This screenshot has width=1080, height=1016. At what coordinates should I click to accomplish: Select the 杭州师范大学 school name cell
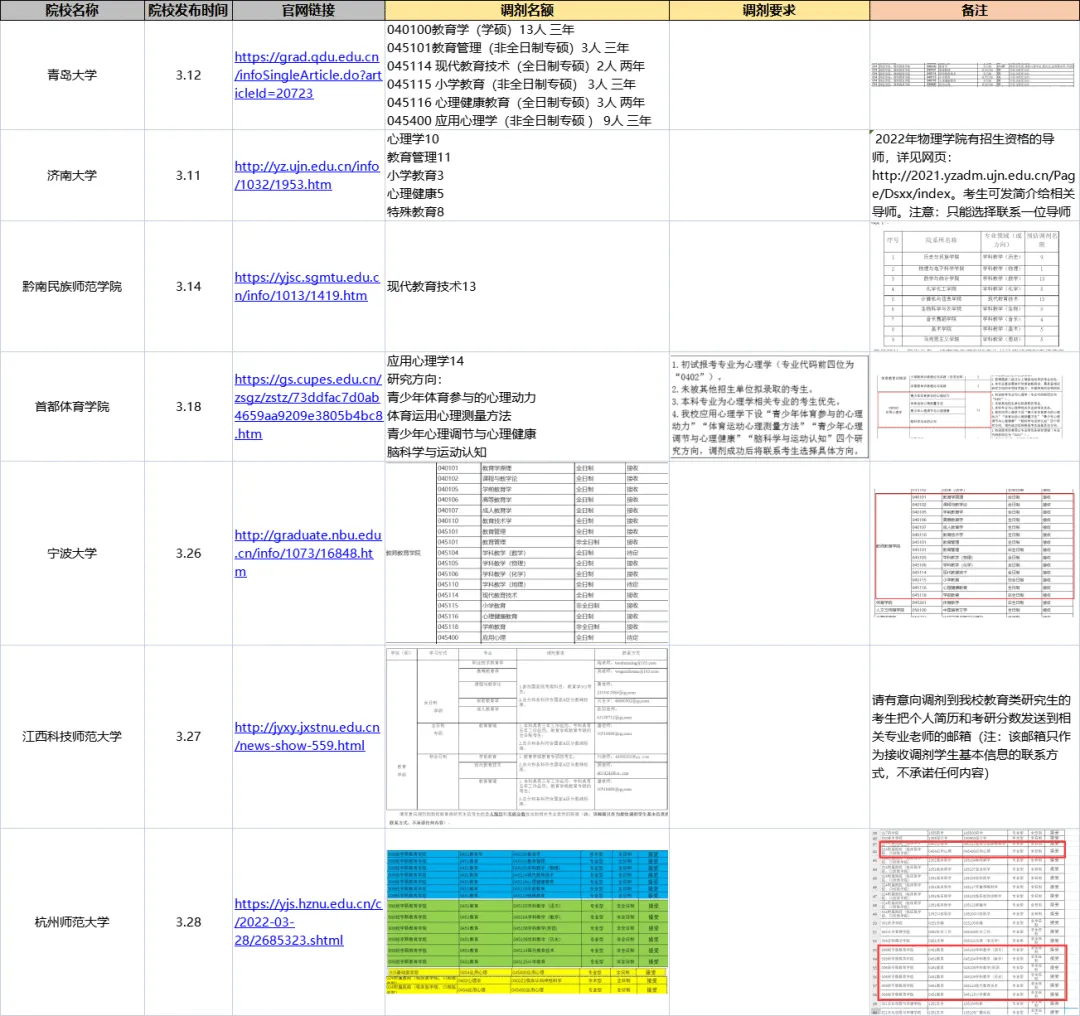click(72, 922)
